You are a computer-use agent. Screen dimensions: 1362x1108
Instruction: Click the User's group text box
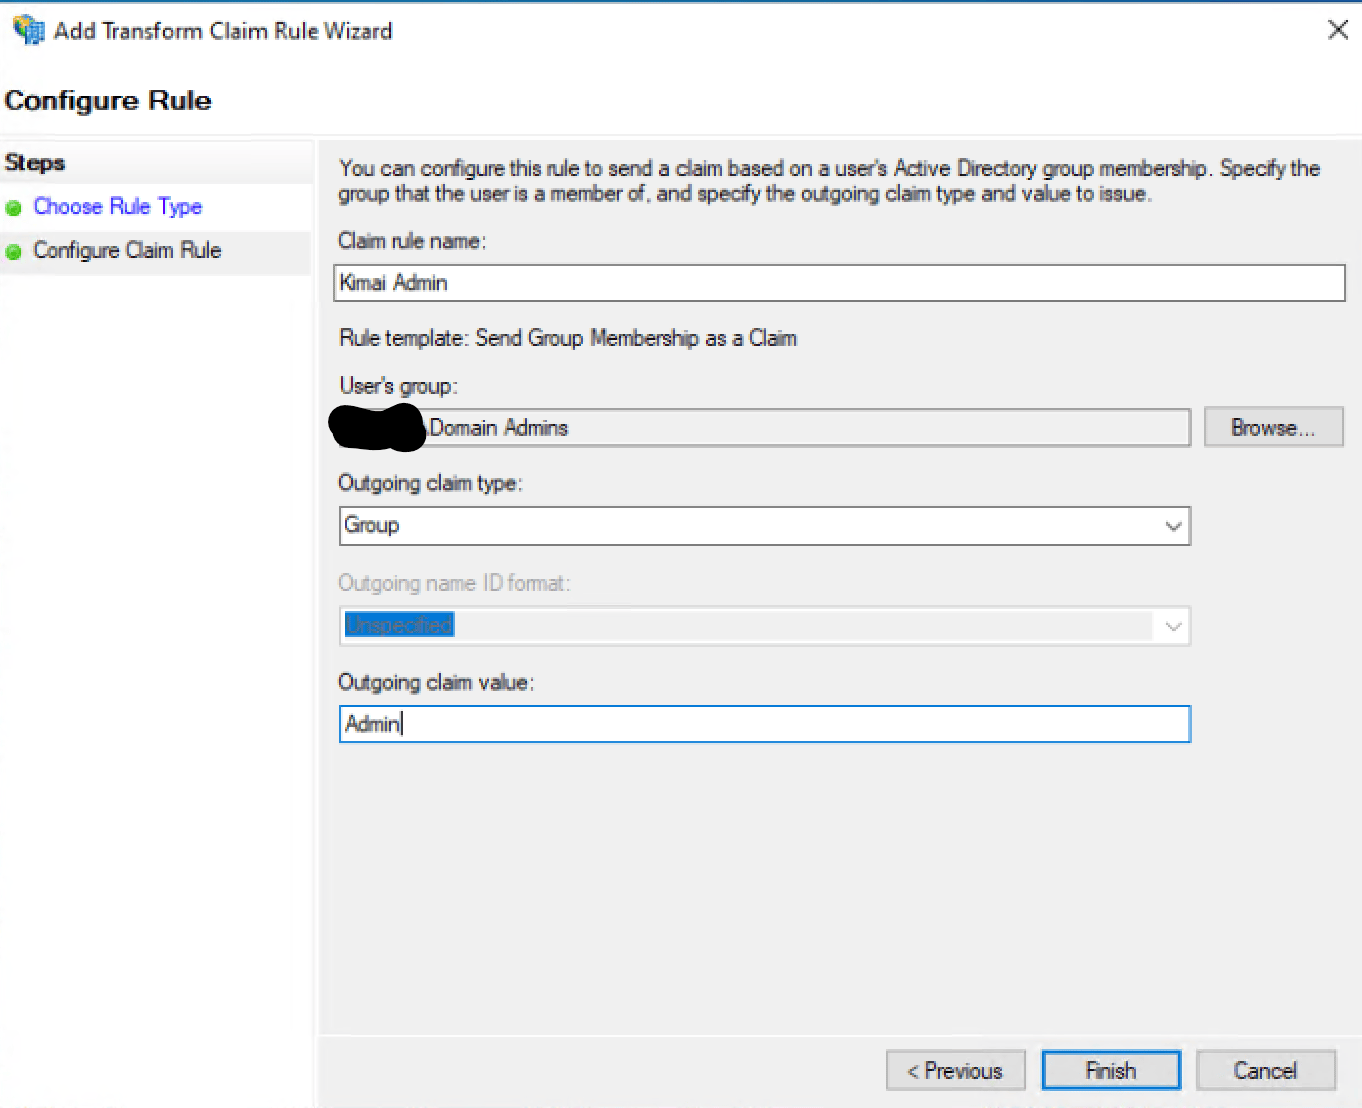pos(764,427)
